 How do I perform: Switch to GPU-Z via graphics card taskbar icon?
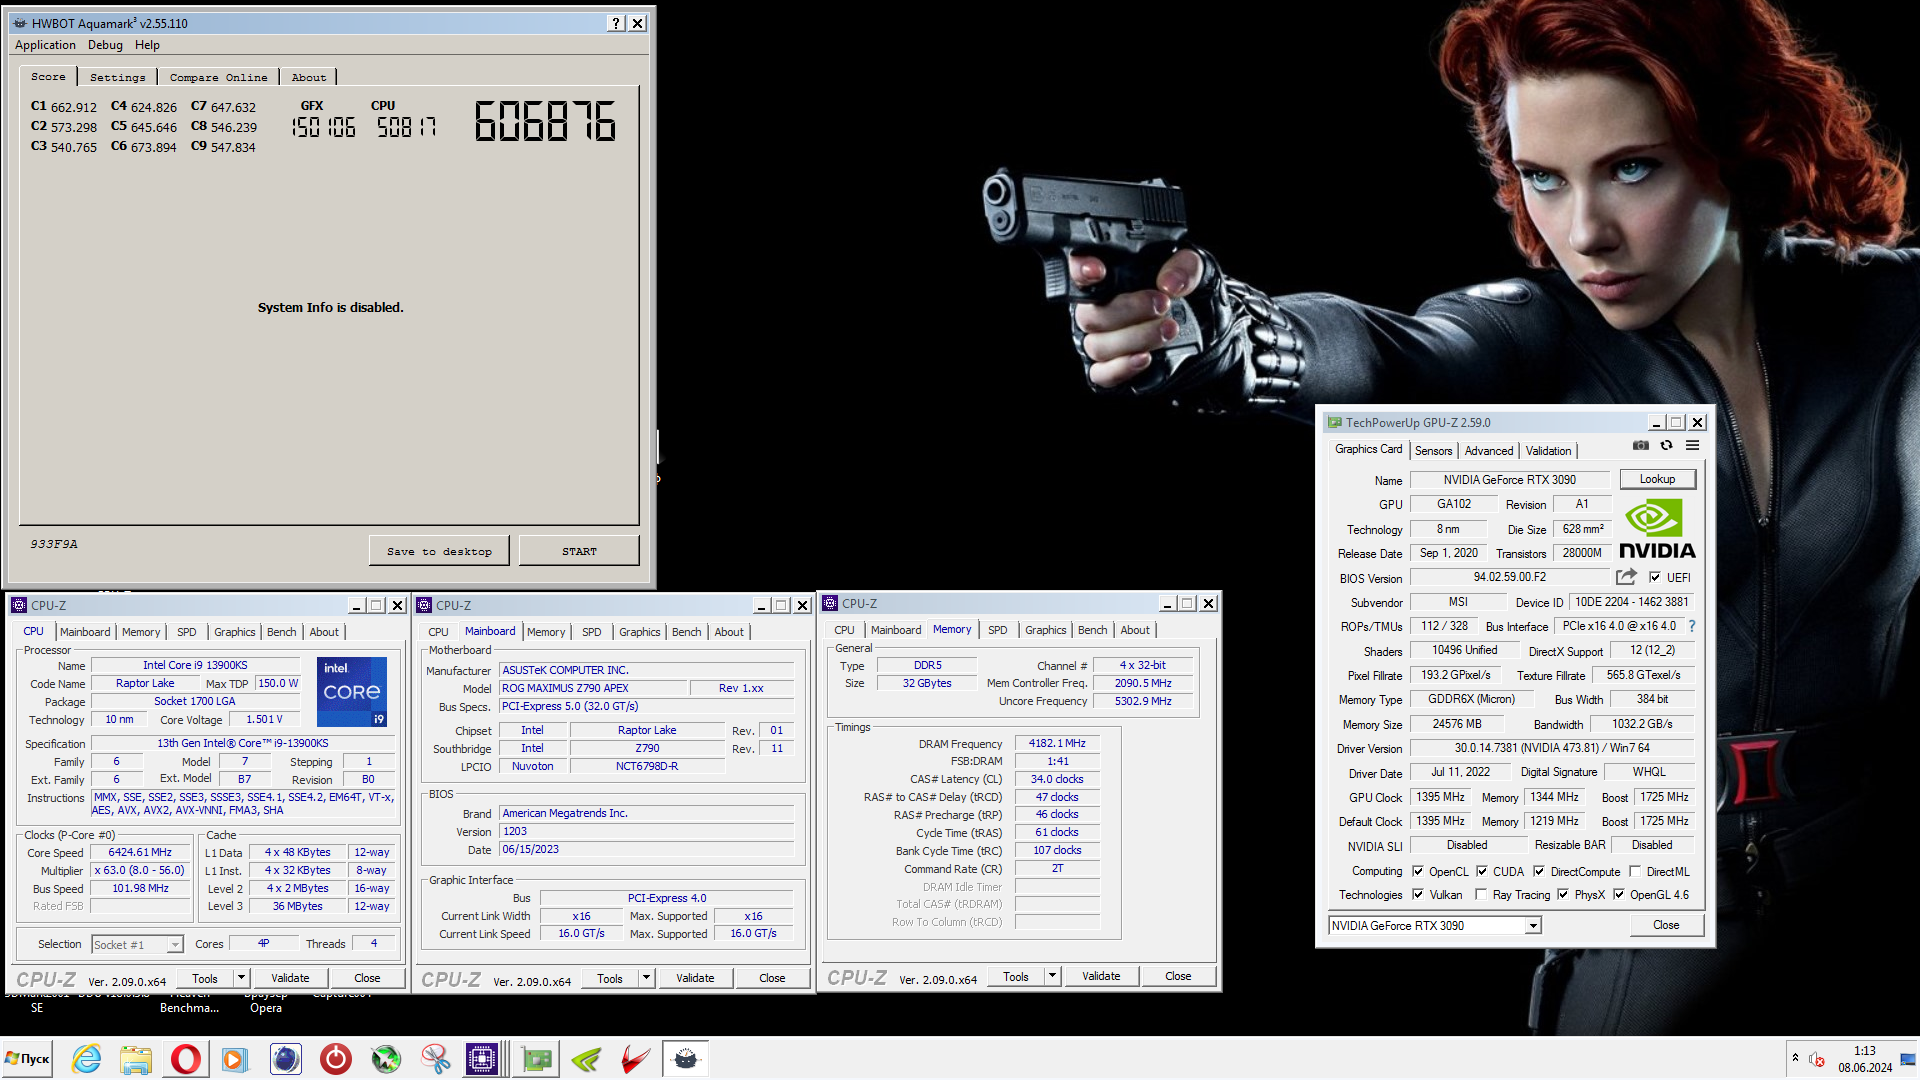point(537,1059)
